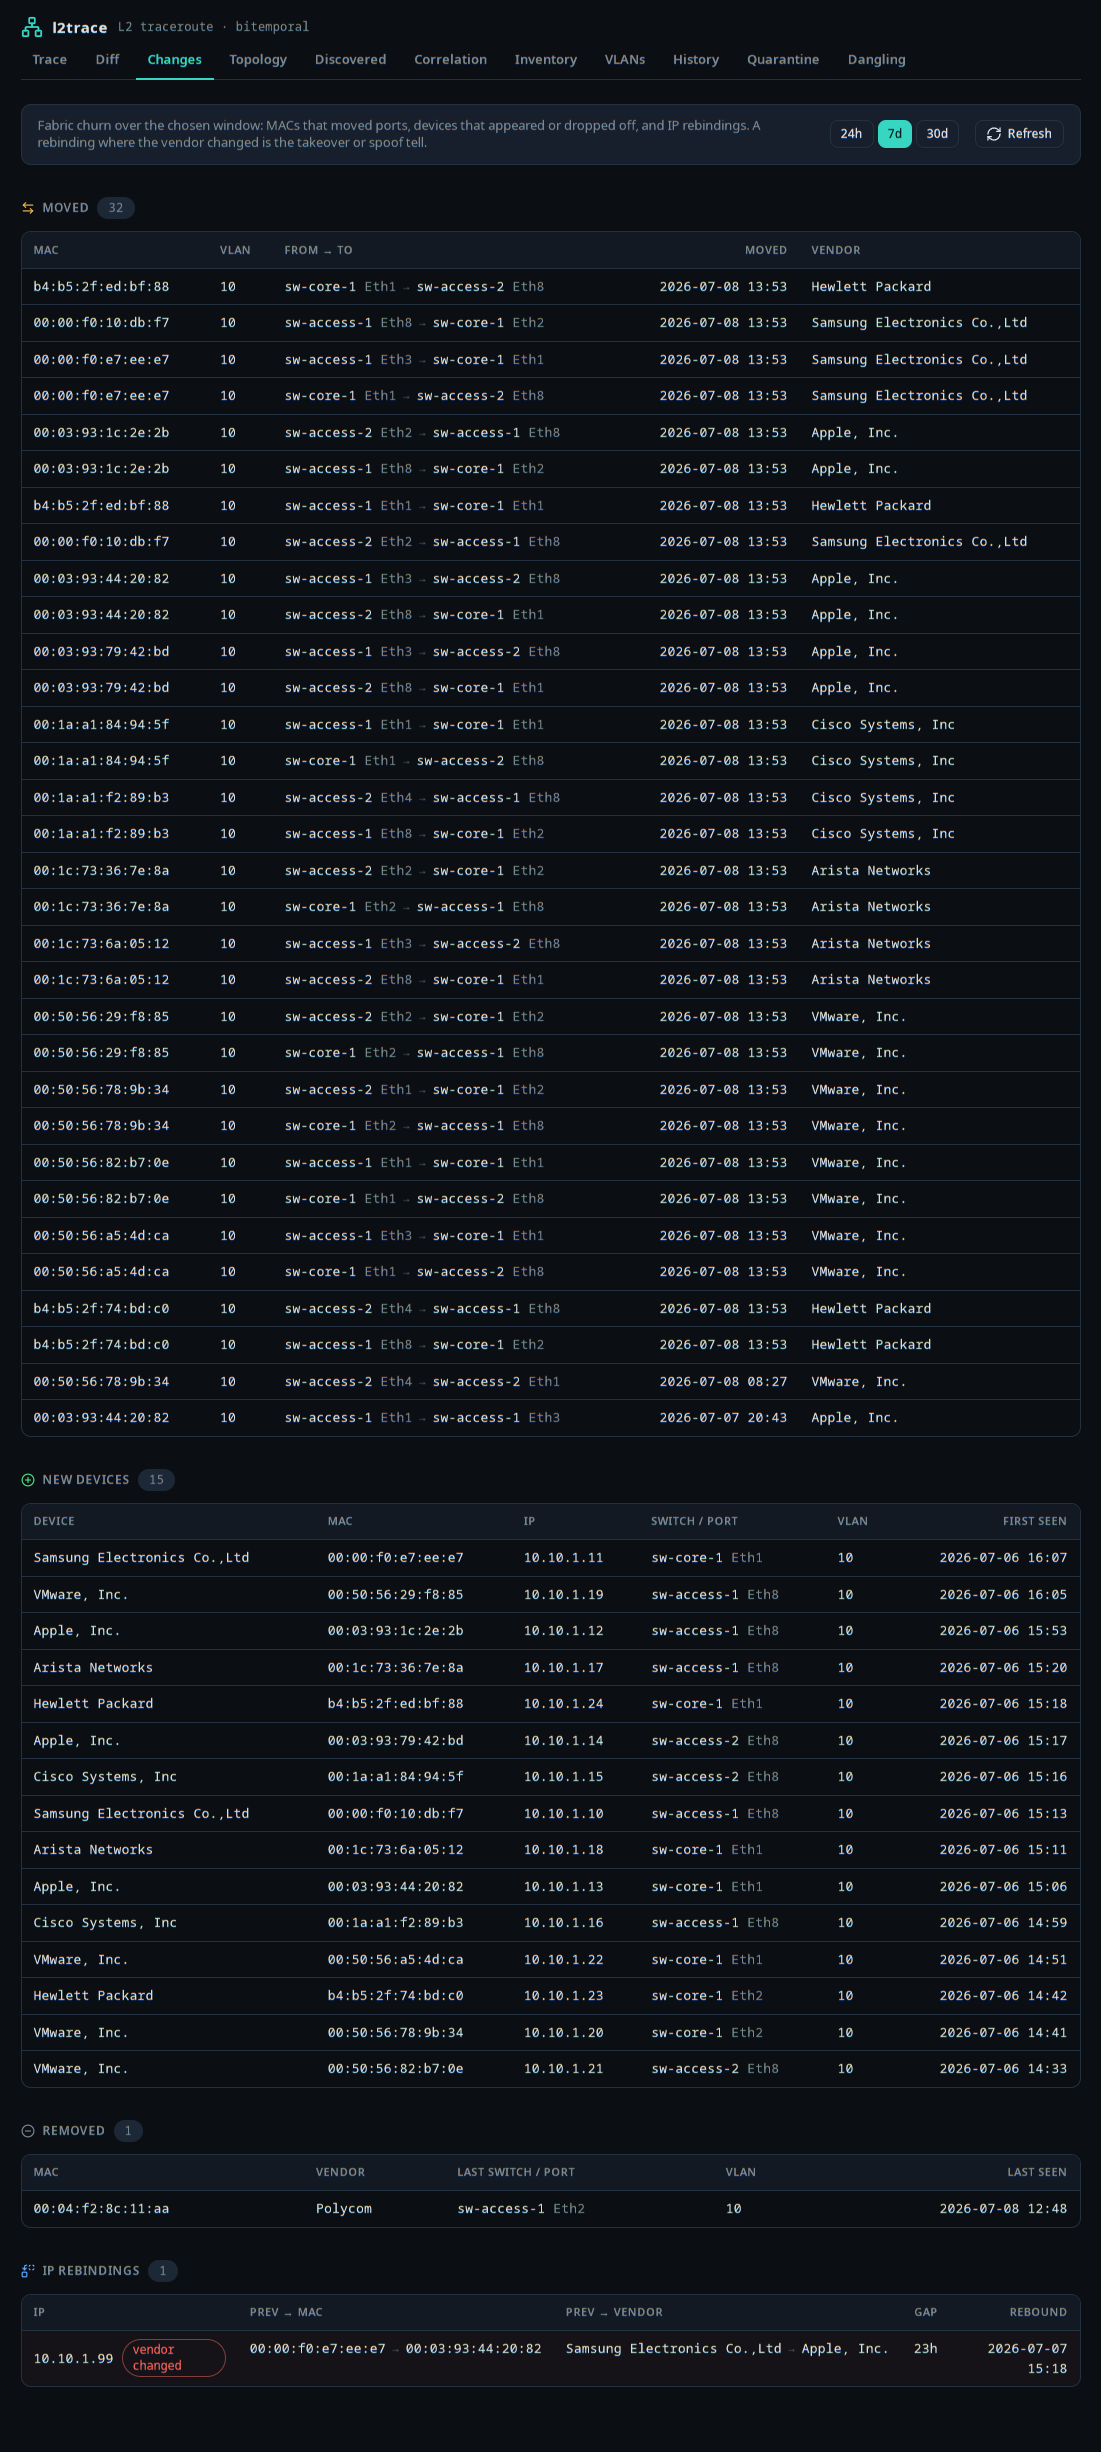Viewport: 1101px width, 2452px height.
Task: Click the PREV → VENDOR column header
Action: [614, 2312]
